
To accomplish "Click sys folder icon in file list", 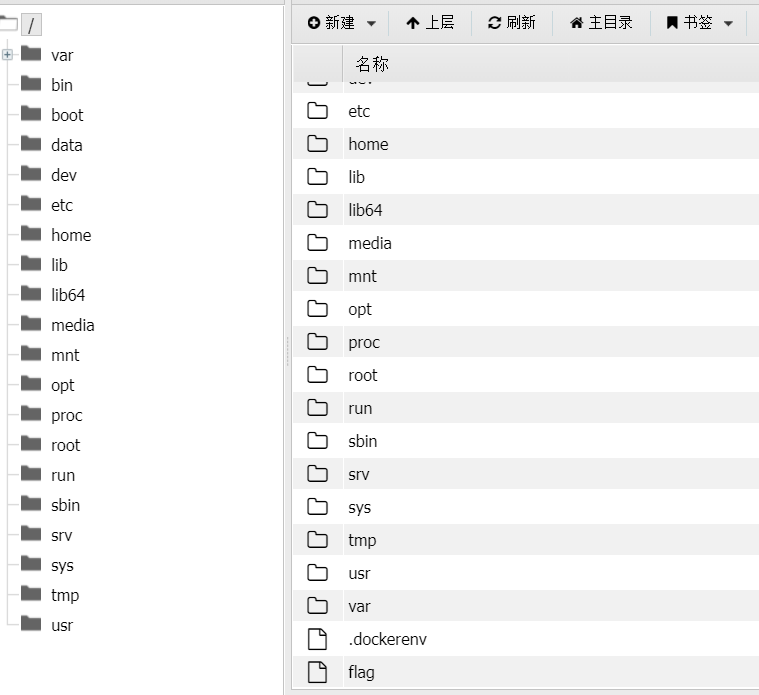I will [318, 507].
